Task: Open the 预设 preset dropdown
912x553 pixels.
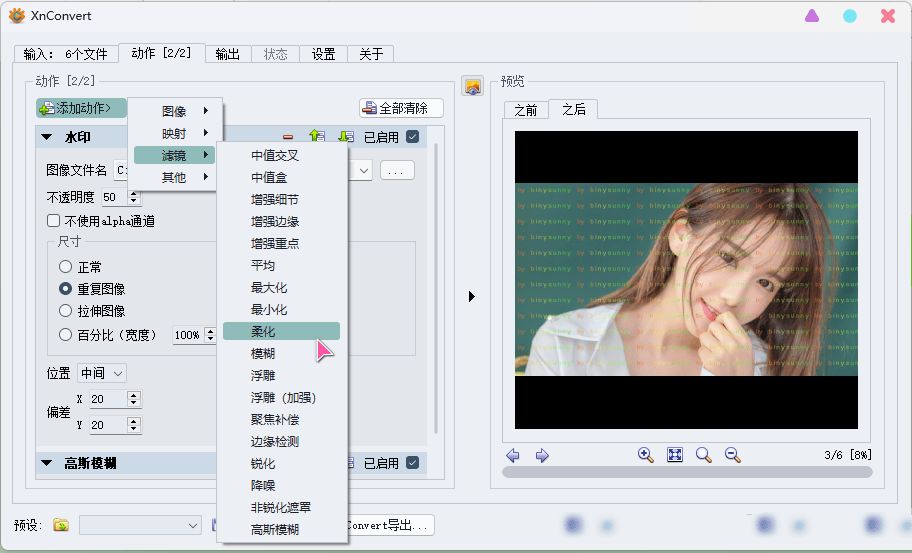Action: click(140, 525)
